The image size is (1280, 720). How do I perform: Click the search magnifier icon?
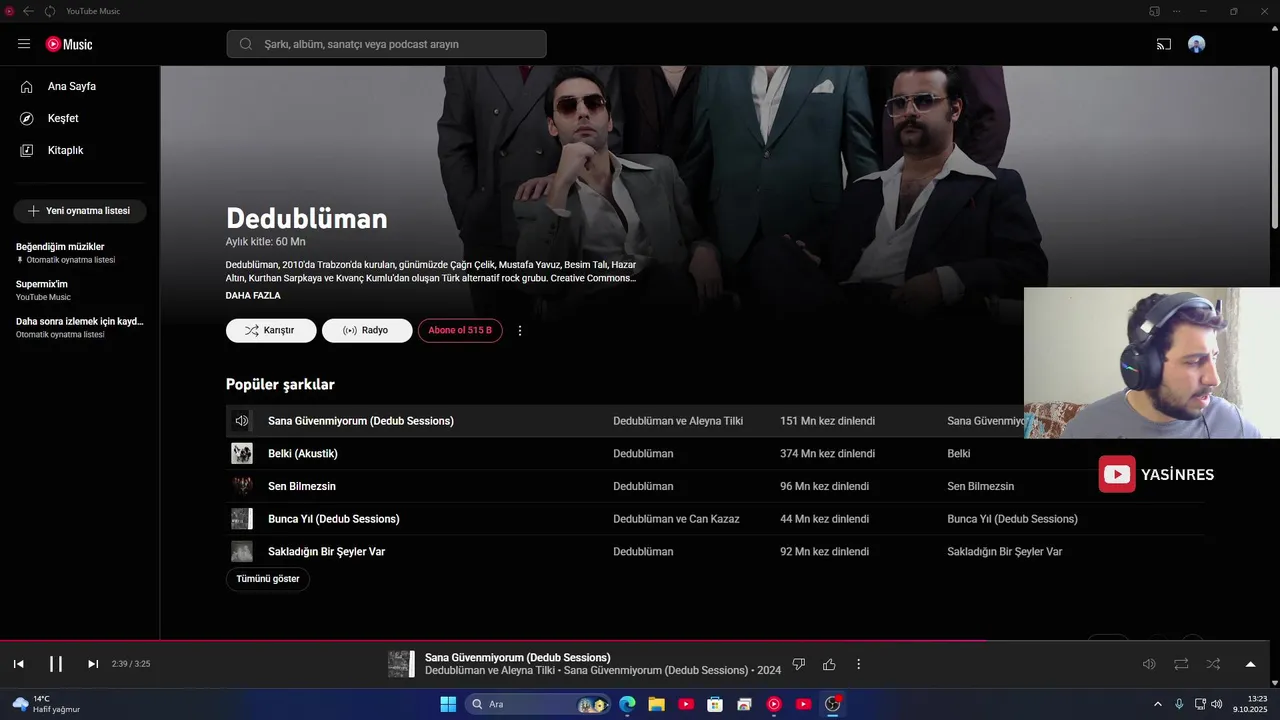tap(245, 44)
